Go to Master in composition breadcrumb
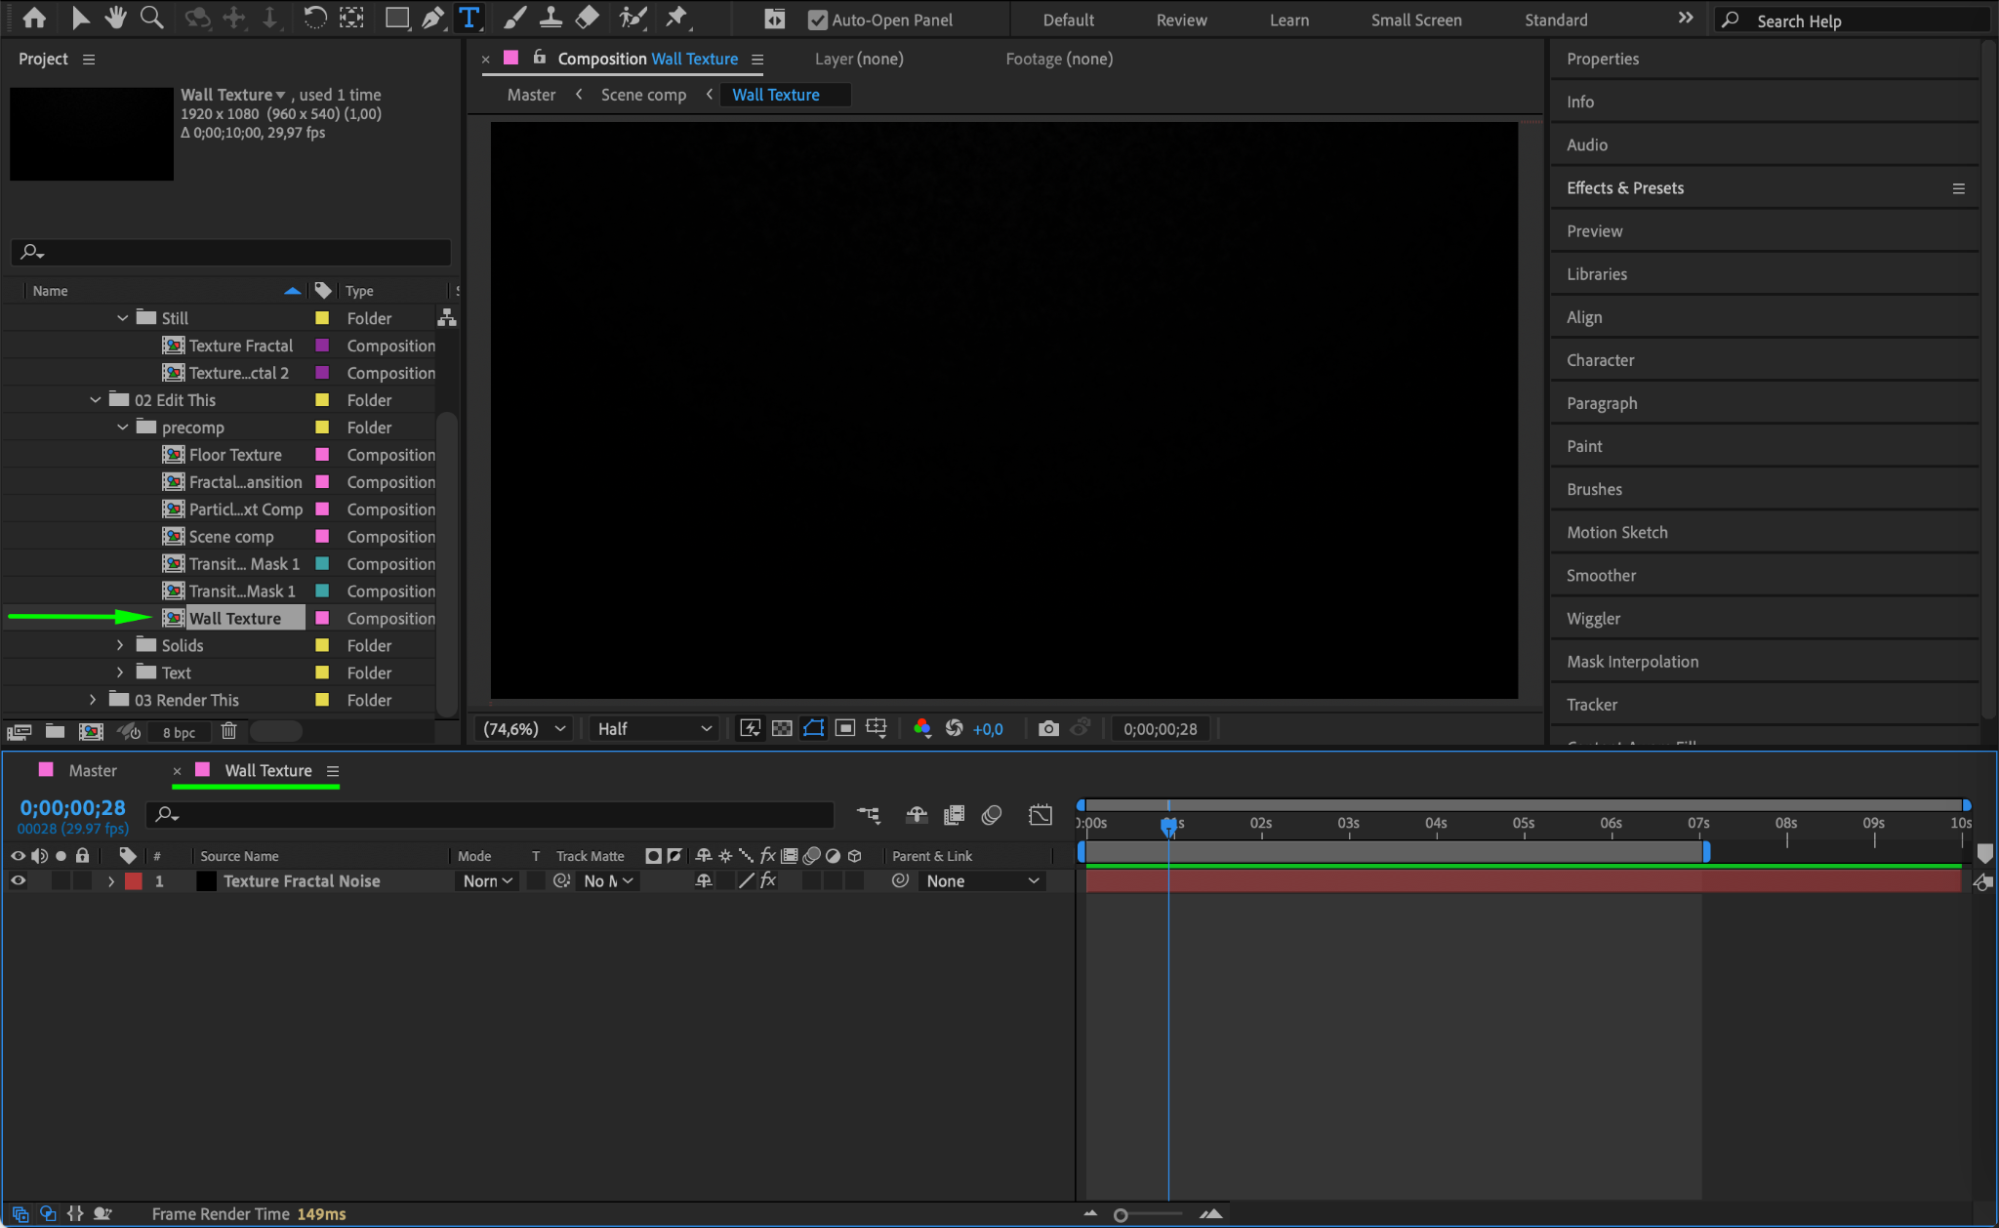 531,95
